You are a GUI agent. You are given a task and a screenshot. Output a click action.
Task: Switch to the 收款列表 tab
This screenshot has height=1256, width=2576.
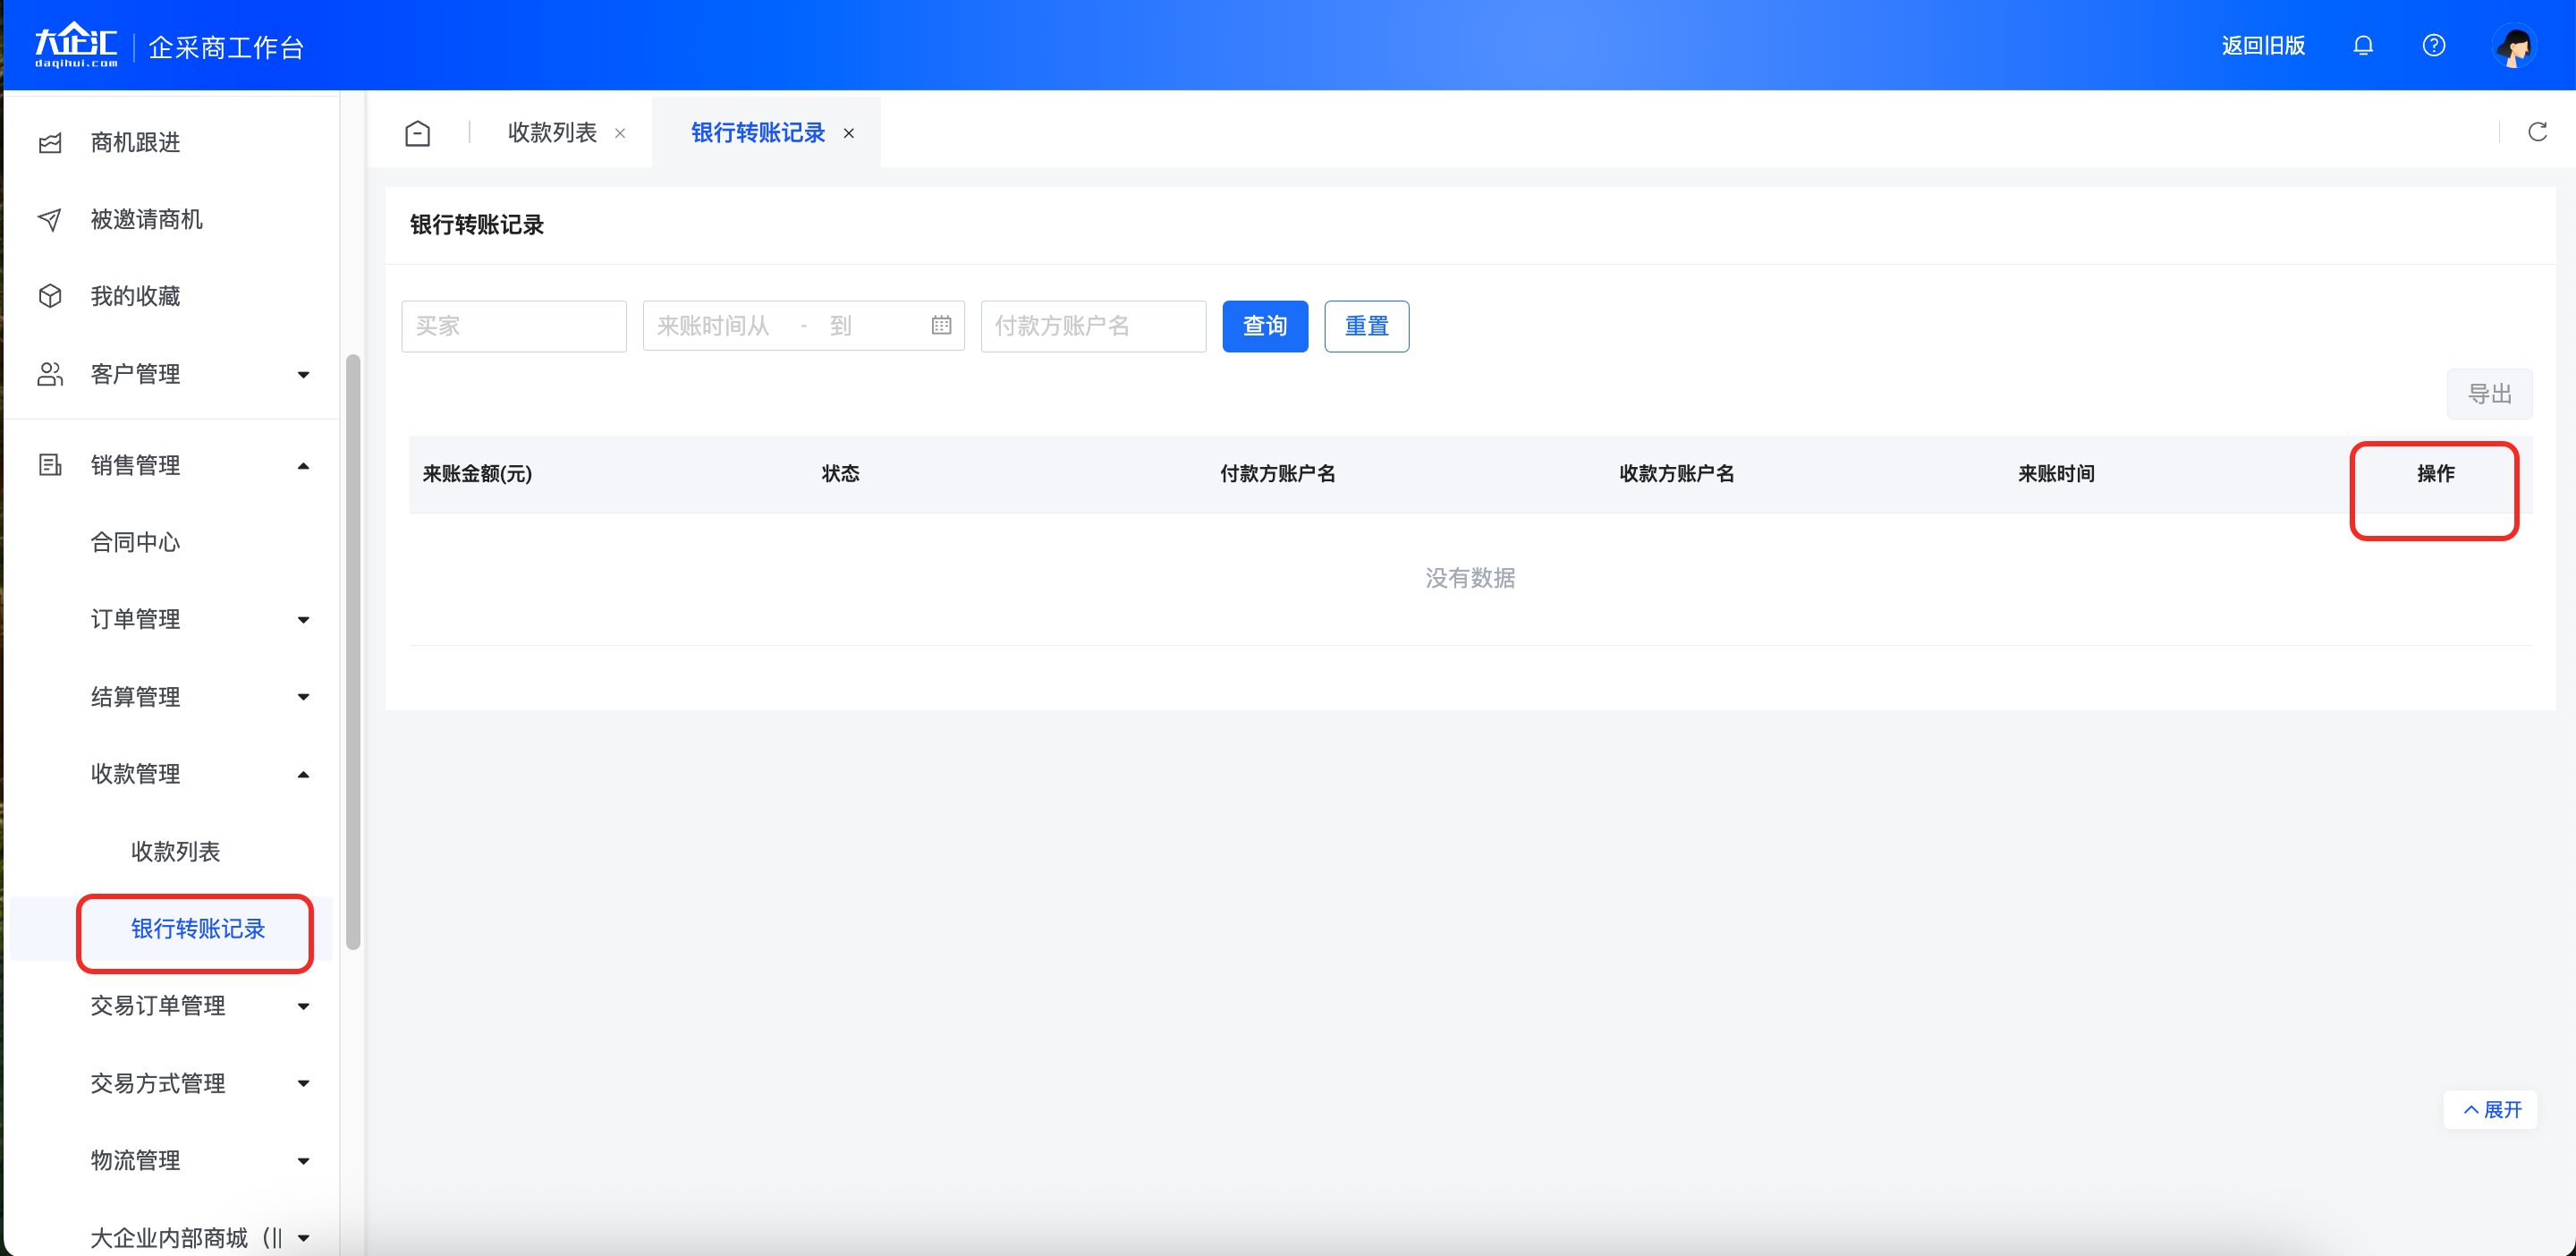pyautogui.click(x=552, y=133)
